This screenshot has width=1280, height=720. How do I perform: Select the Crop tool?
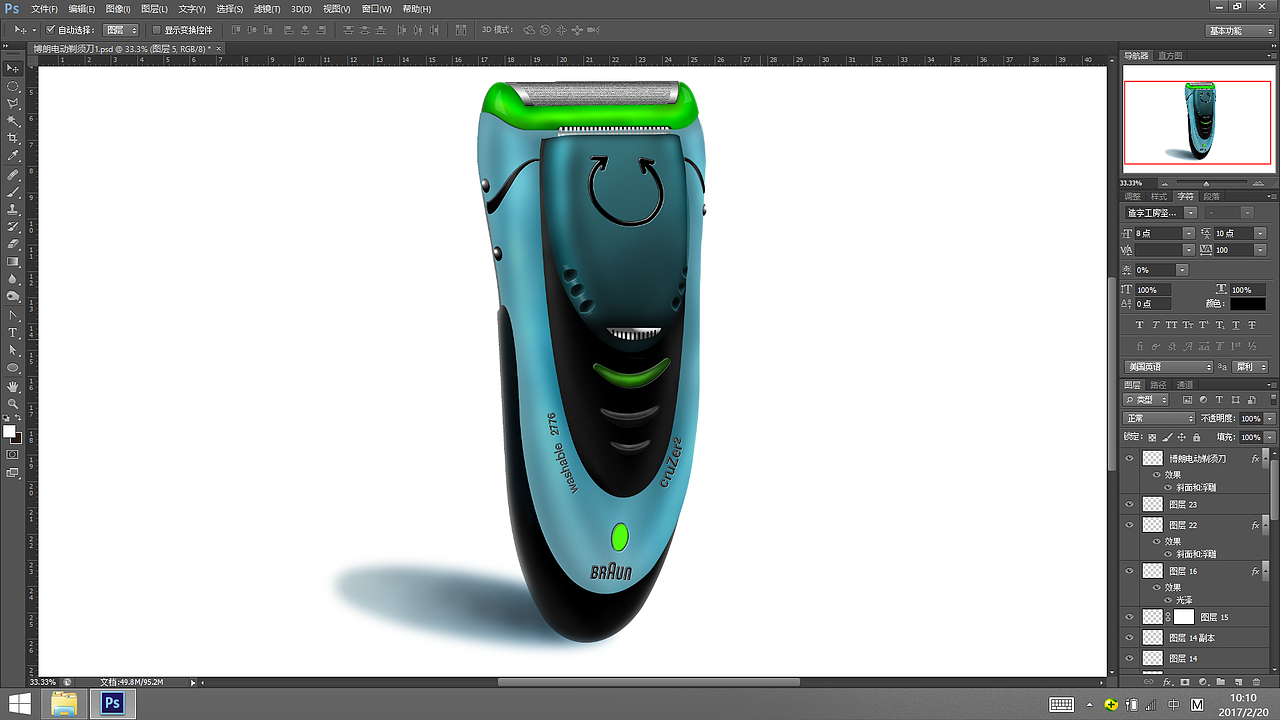(x=13, y=138)
